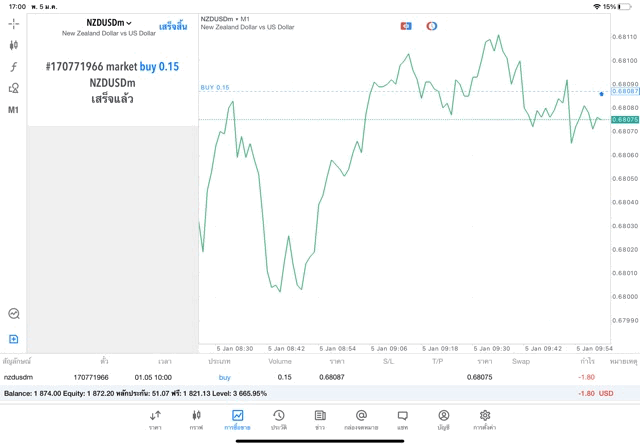
Task: Select ticket number 170771966 in table
Action: pyautogui.click(x=91, y=377)
